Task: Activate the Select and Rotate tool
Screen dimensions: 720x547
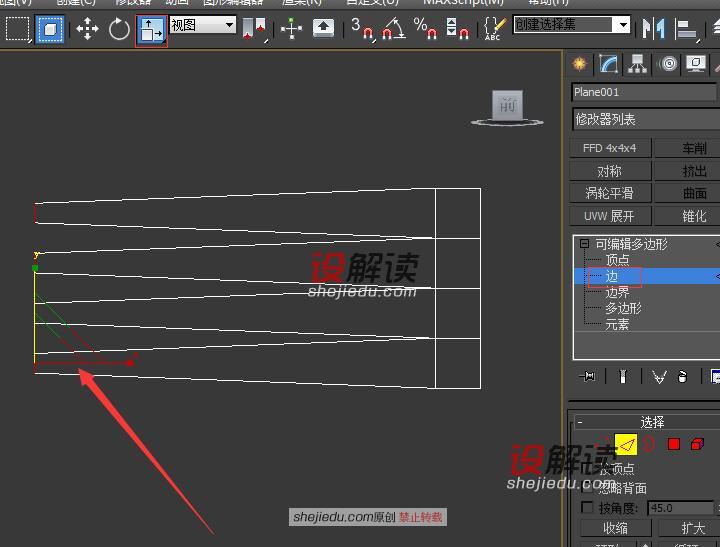Action: point(119,29)
